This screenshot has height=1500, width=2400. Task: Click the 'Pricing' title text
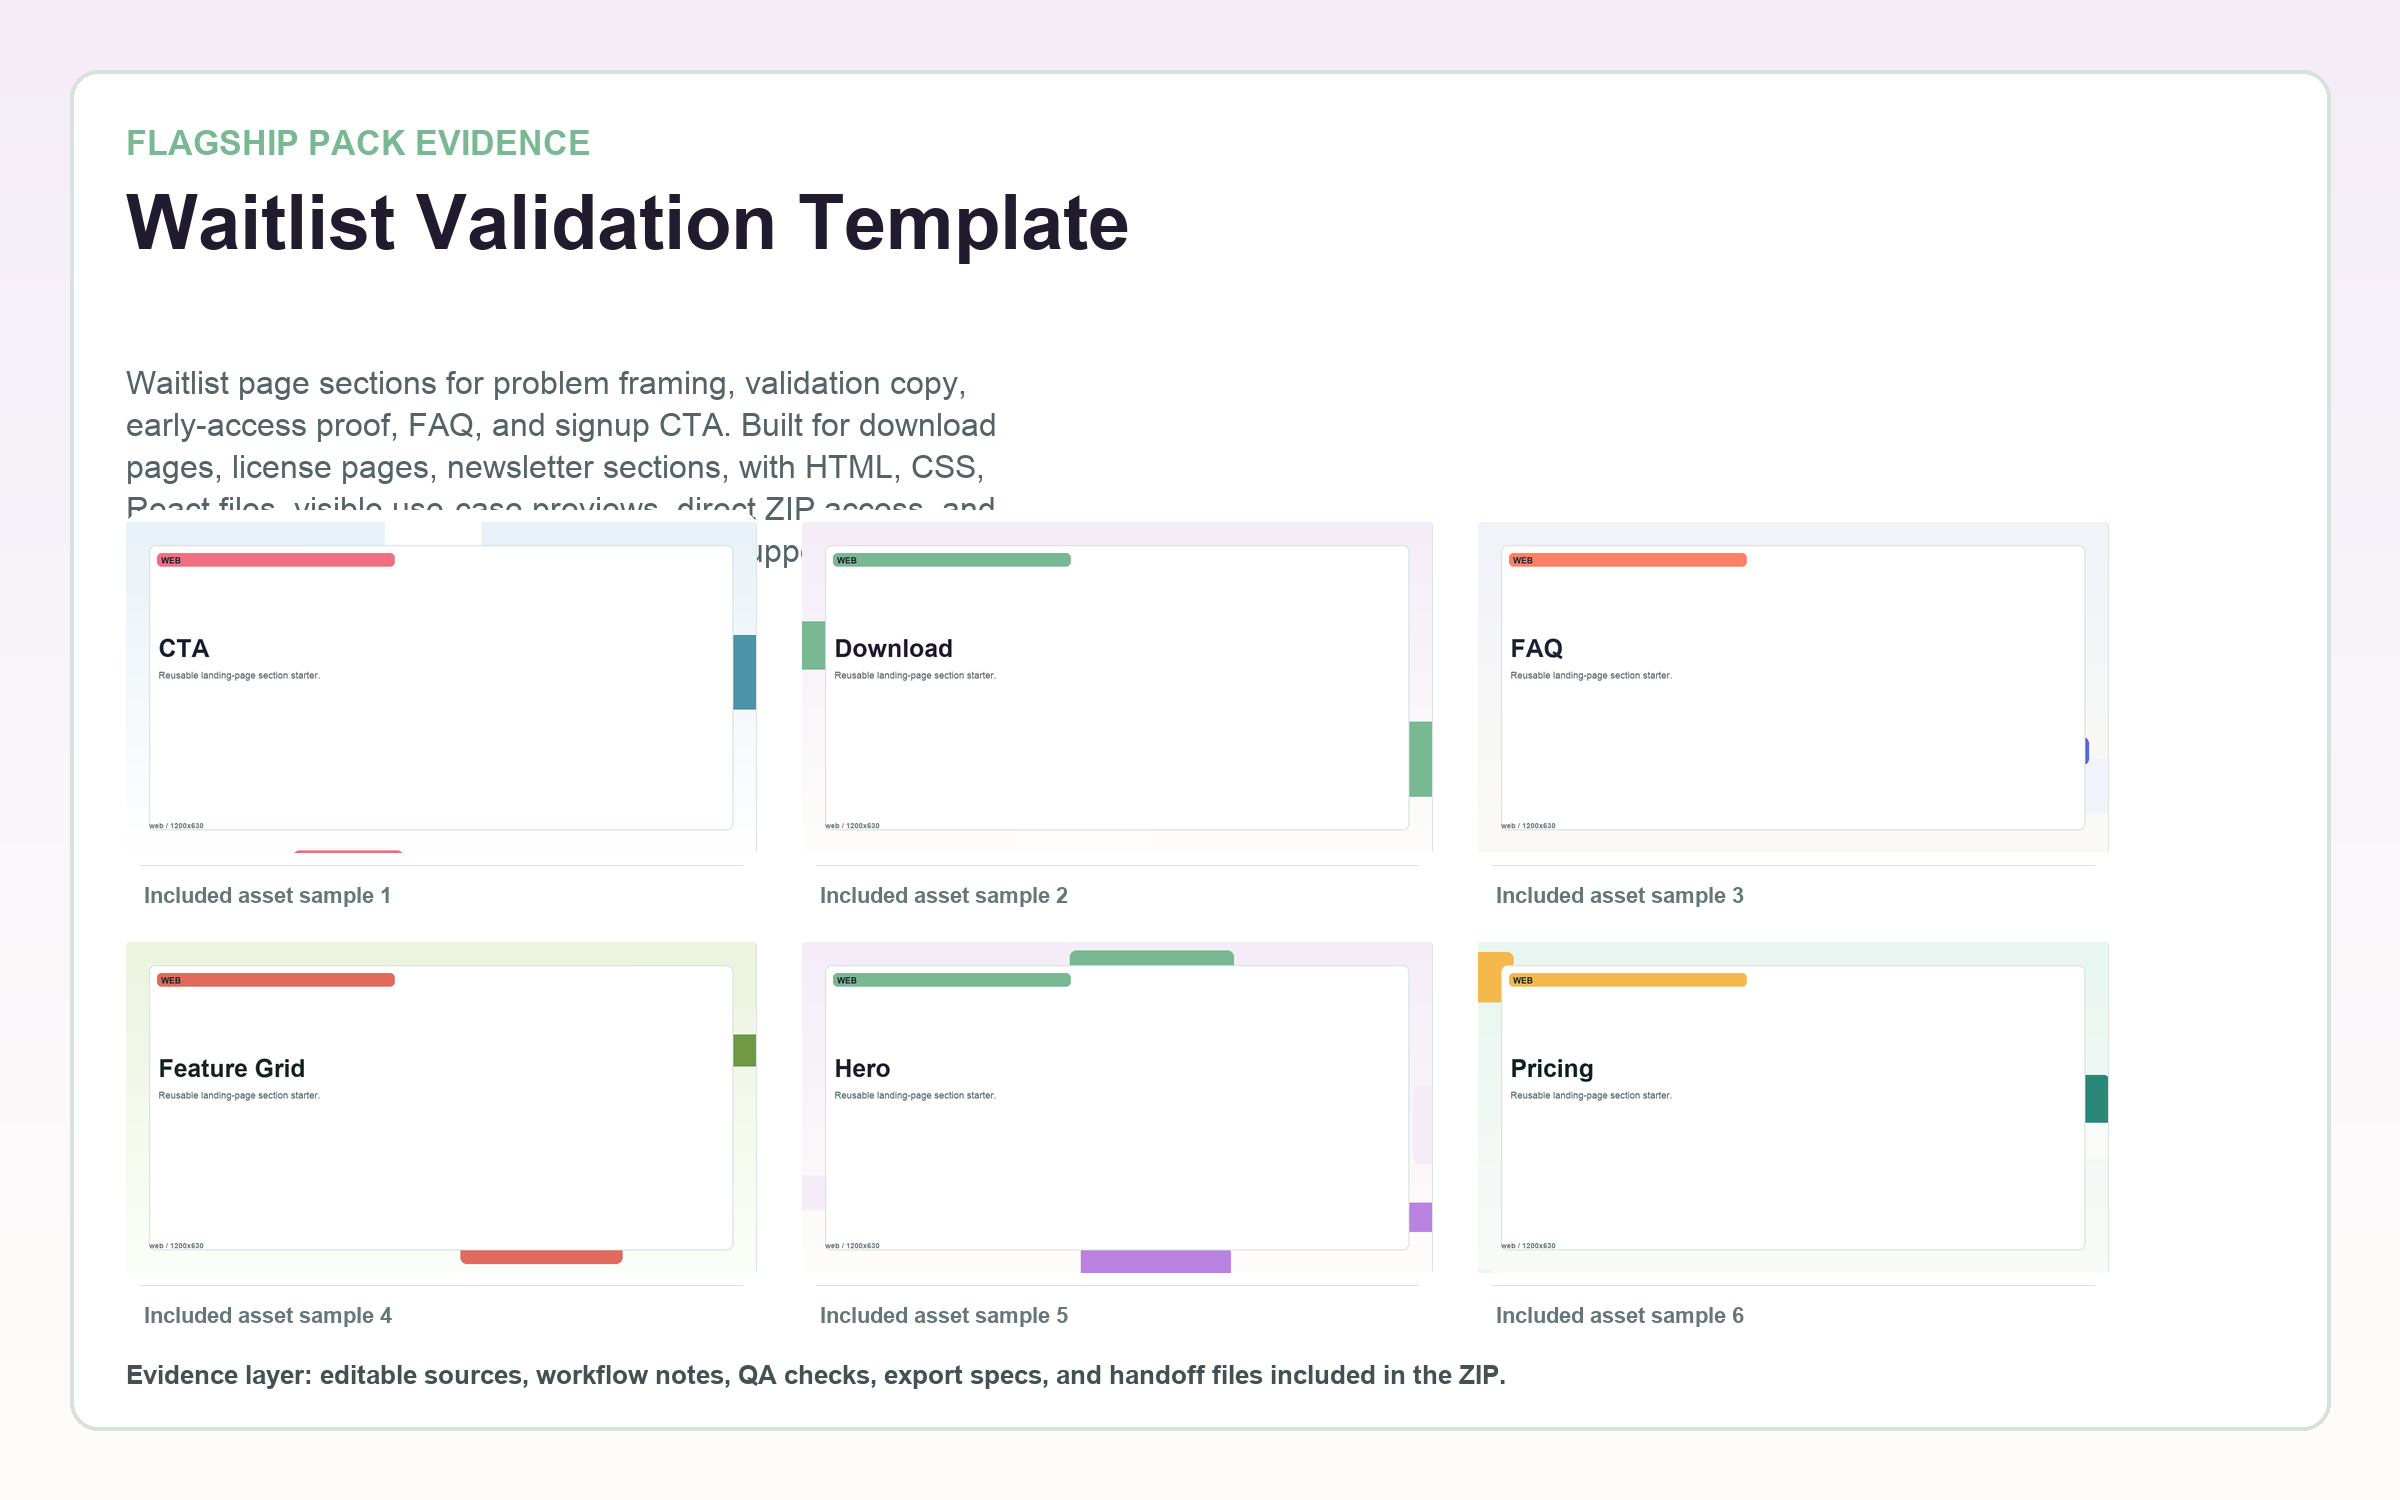[x=1552, y=1069]
